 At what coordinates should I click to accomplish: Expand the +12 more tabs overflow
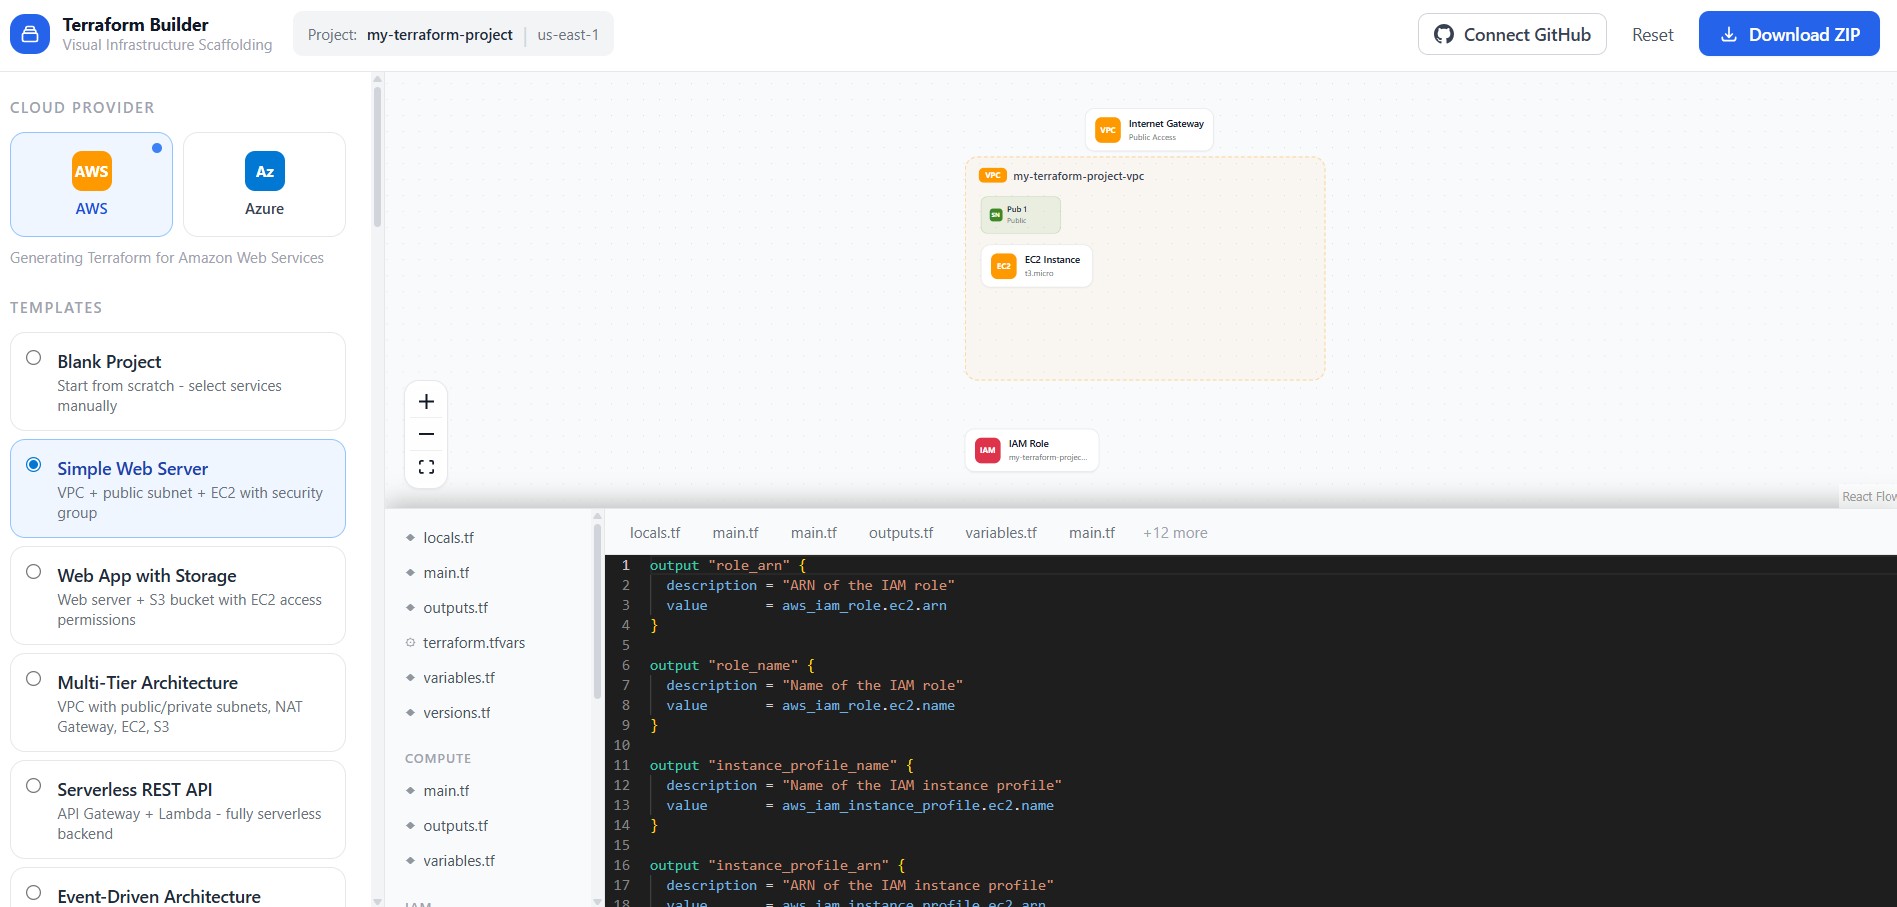[1174, 533]
